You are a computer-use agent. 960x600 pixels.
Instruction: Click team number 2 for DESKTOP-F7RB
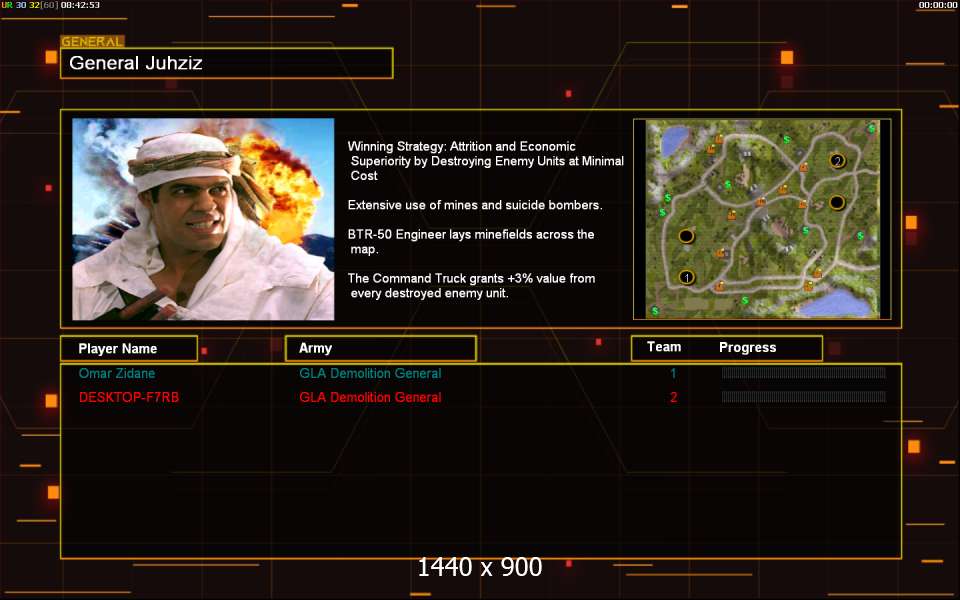point(673,397)
